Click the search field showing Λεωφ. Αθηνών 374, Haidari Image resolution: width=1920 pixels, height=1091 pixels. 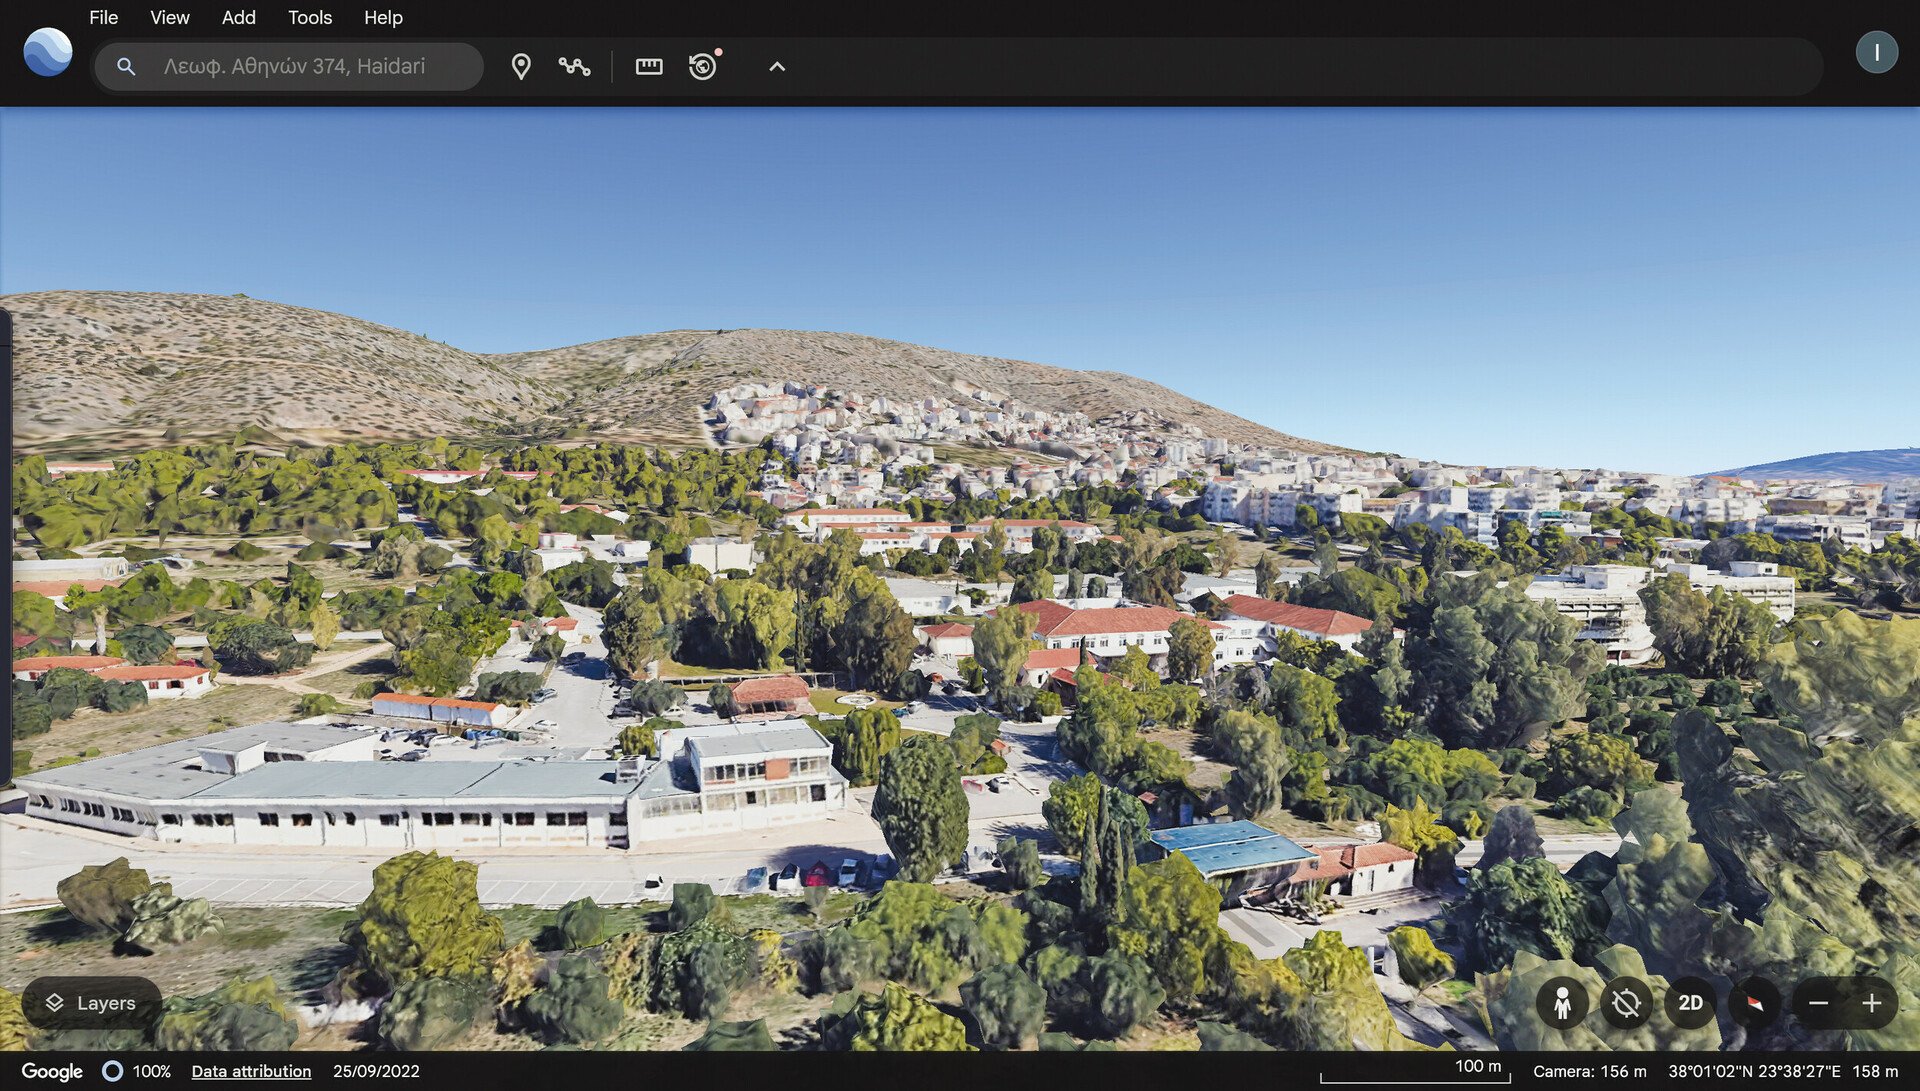click(289, 67)
